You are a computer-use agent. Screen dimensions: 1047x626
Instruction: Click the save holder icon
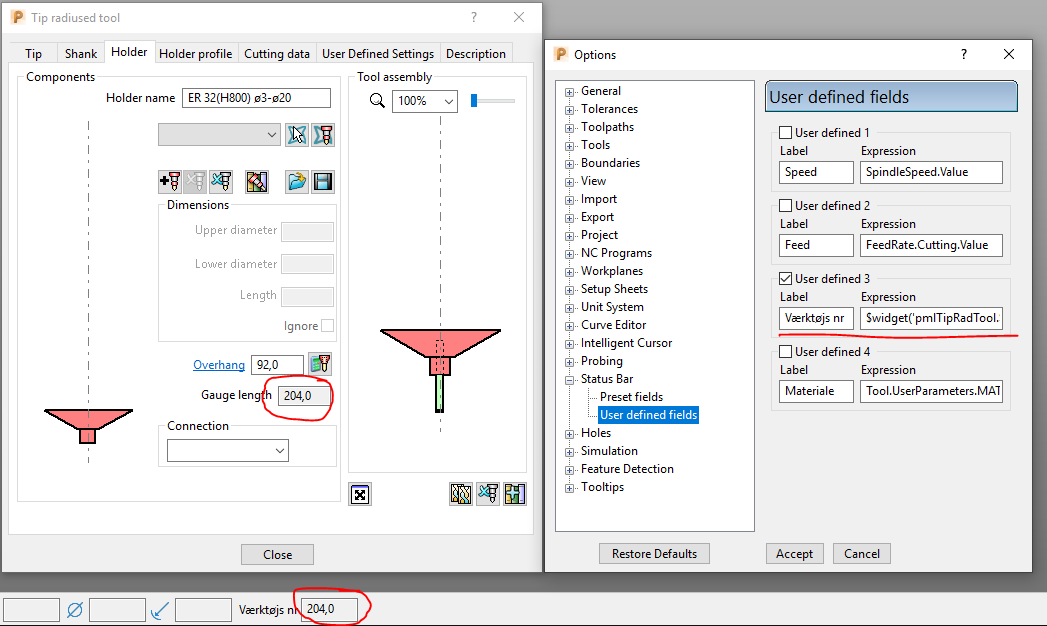[323, 181]
